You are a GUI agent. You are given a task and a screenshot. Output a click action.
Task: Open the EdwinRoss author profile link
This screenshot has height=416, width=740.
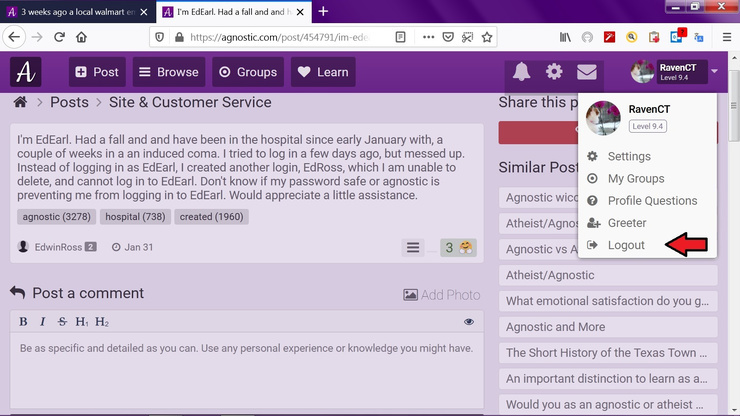[57, 247]
